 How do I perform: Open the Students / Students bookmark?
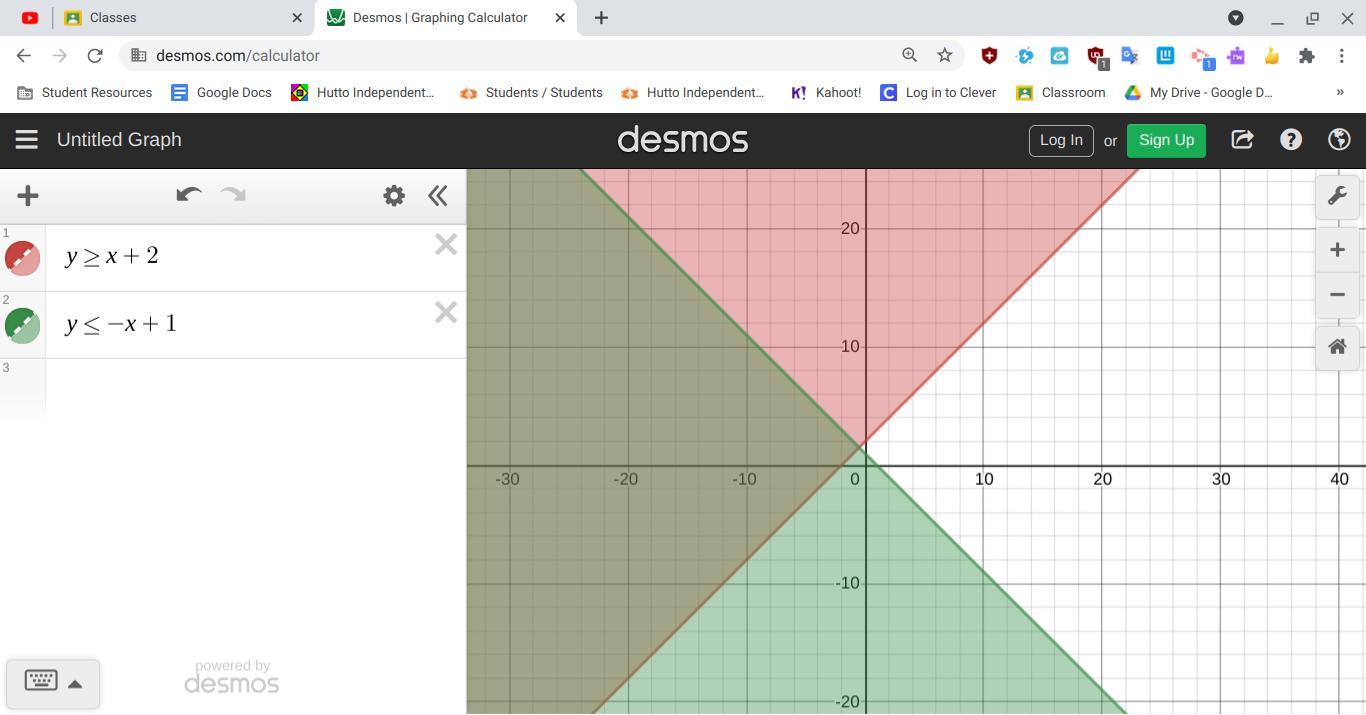pyautogui.click(x=531, y=93)
